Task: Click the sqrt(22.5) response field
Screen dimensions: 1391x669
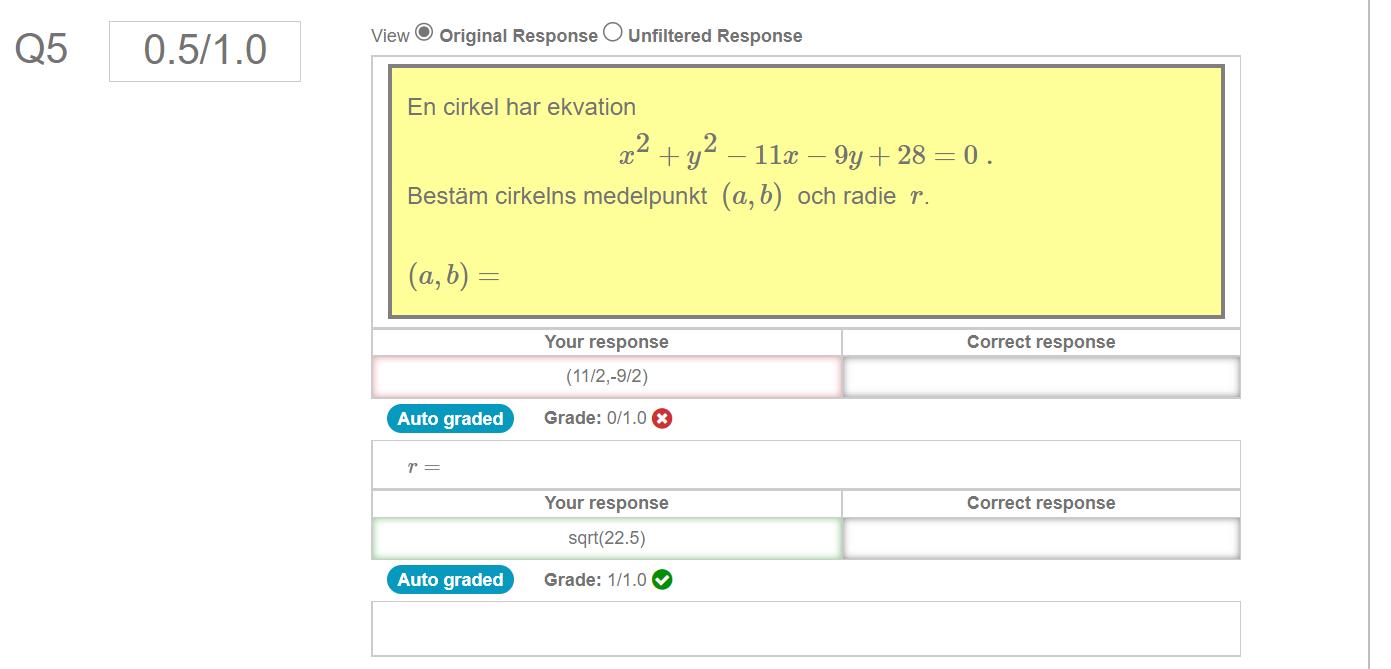Action: point(606,538)
